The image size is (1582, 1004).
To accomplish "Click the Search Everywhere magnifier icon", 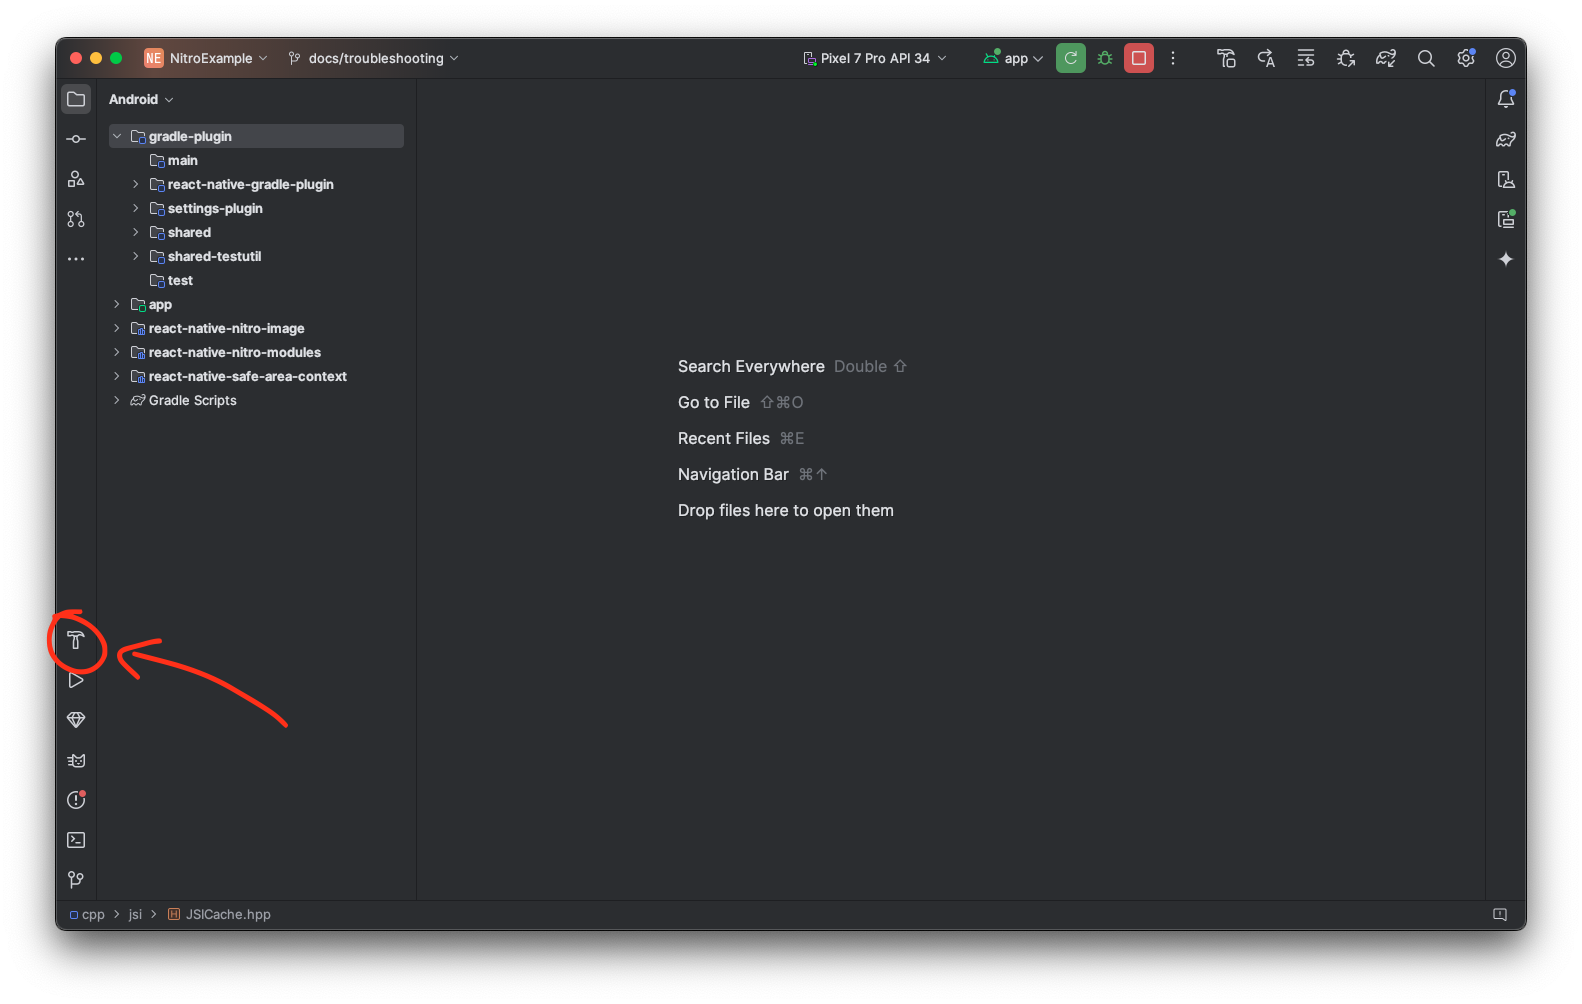I will [1426, 58].
